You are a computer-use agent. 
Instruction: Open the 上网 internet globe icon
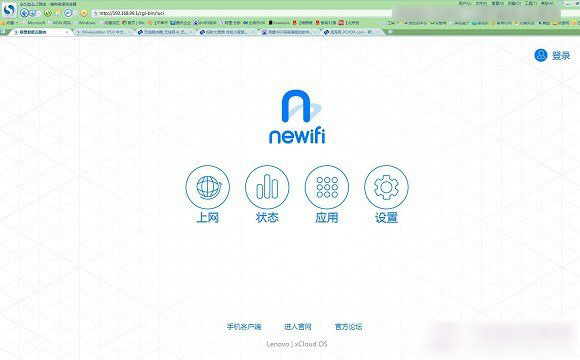(x=208, y=187)
